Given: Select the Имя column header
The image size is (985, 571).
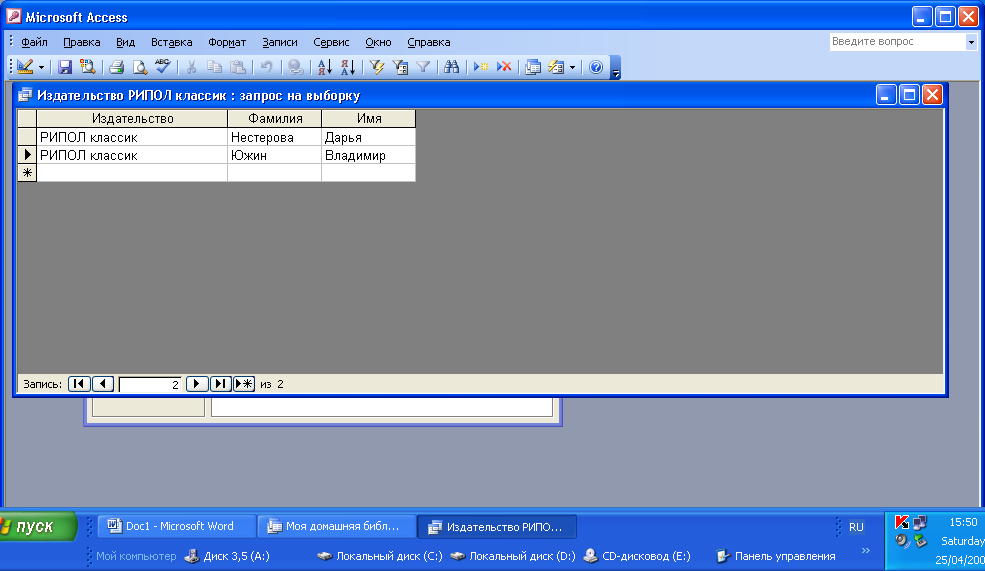Looking at the screenshot, I should tap(369, 118).
